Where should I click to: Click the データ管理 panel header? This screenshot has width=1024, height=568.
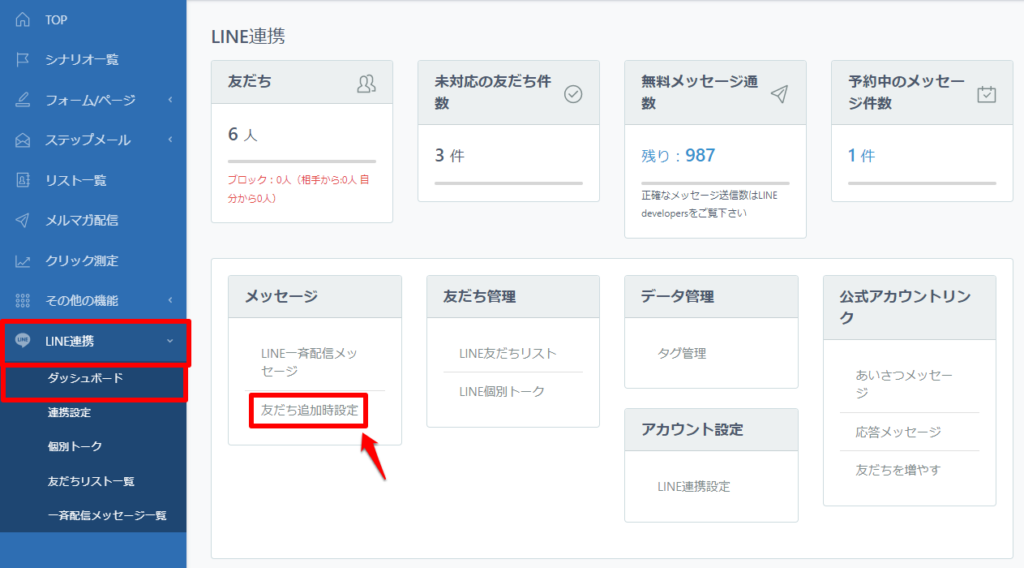(711, 296)
